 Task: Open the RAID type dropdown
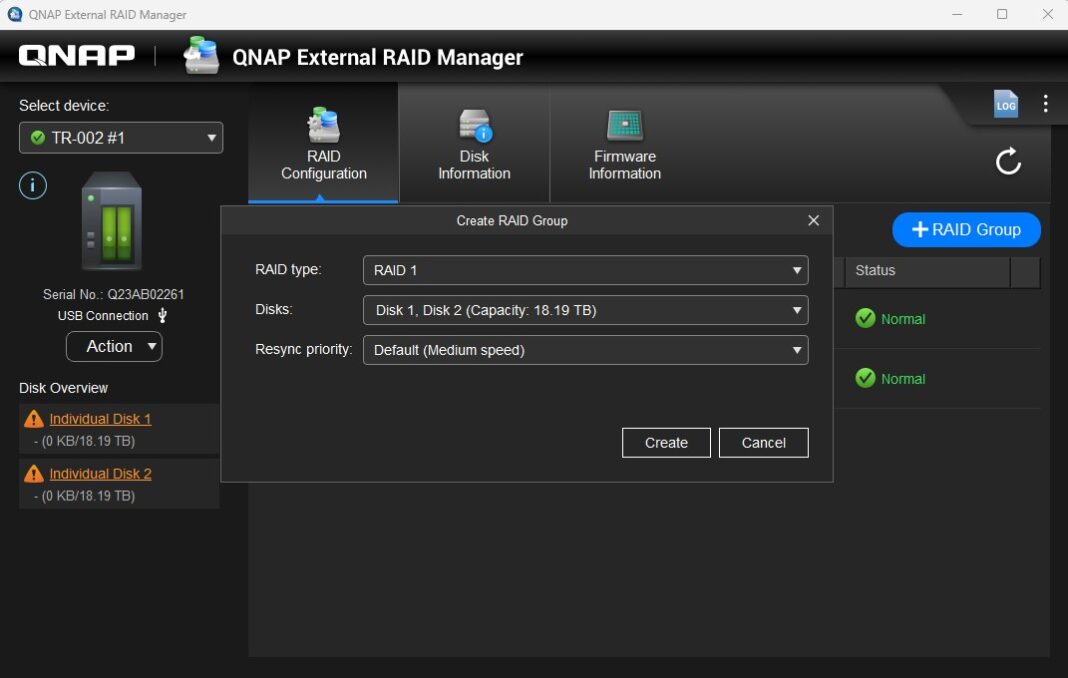click(x=585, y=270)
